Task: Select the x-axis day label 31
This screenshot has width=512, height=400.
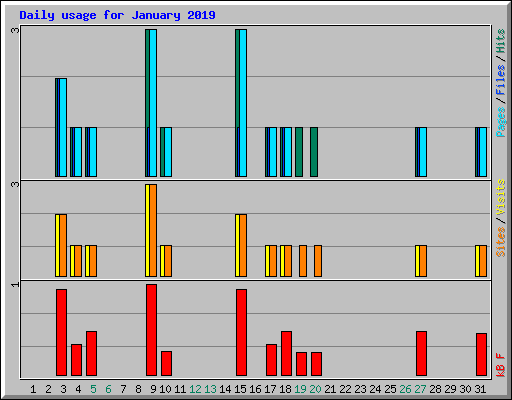Action: click(480, 389)
